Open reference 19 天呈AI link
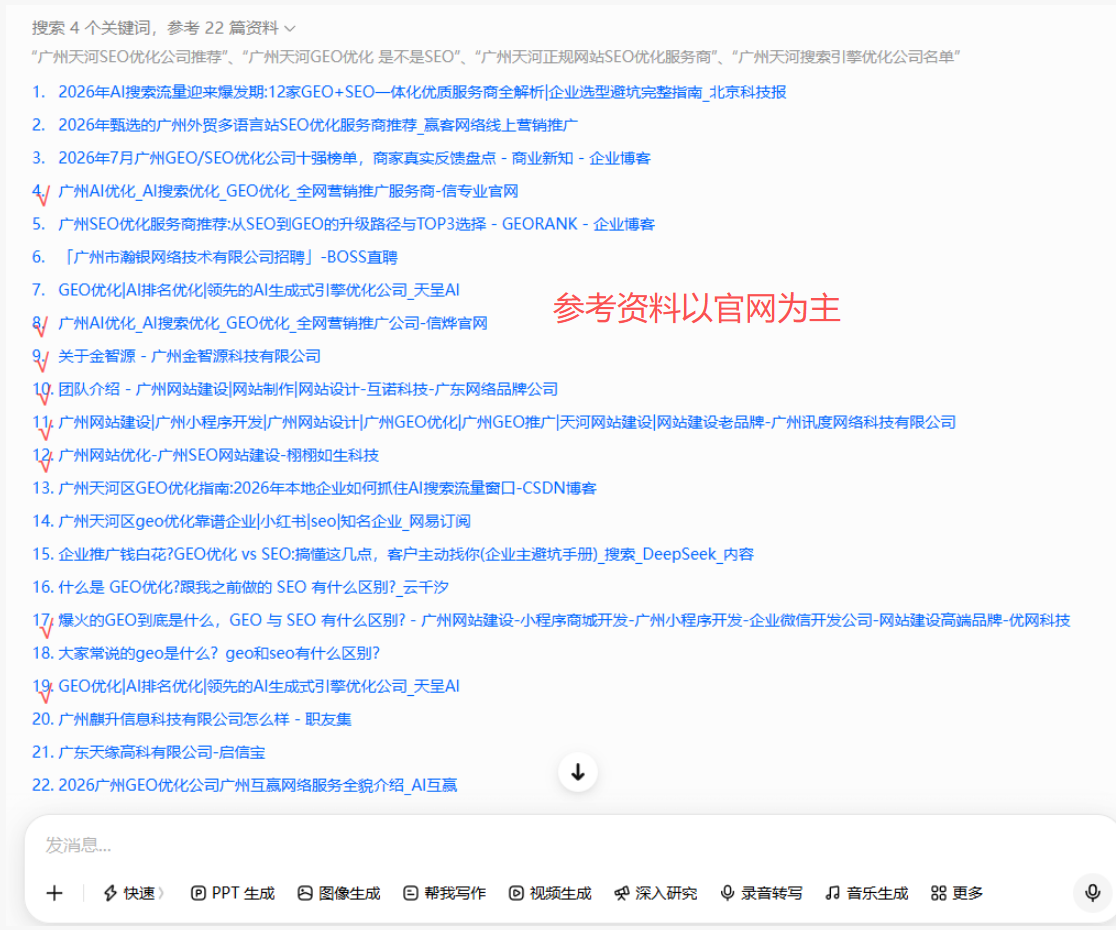This screenshot has height=930, width=1116. 259,687
